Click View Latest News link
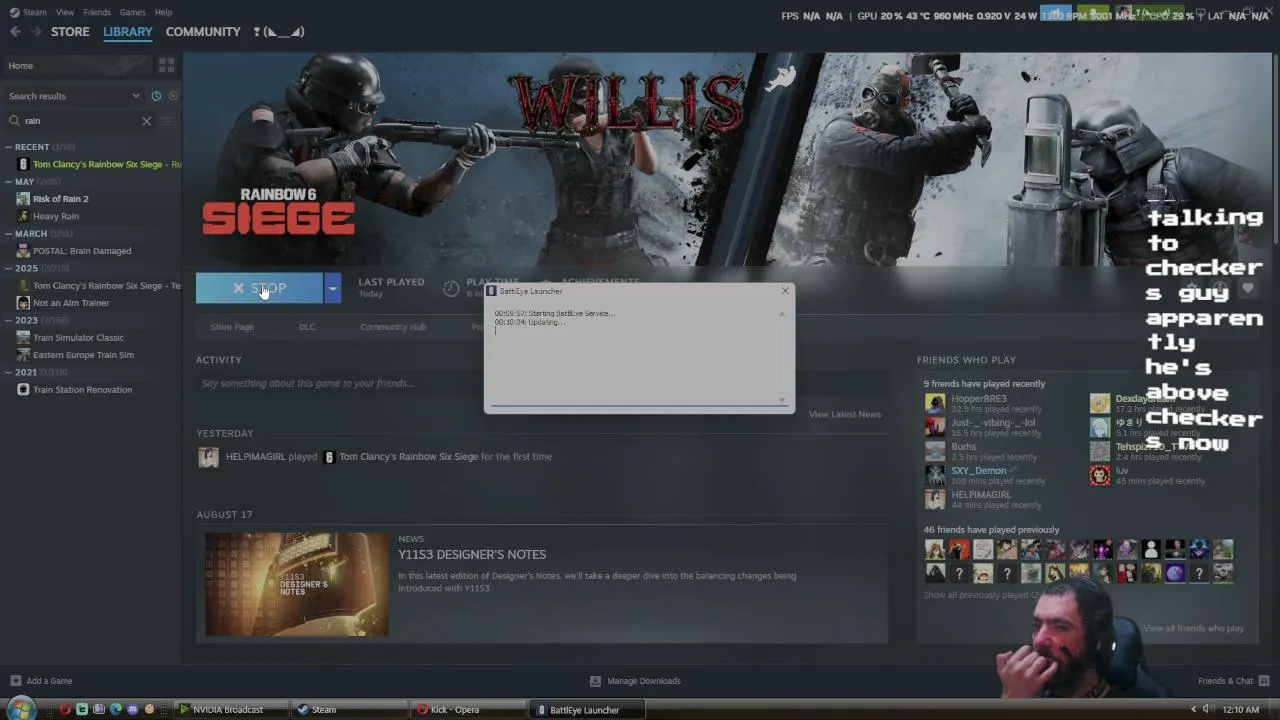1280x720 pixels. (x=845, y=414)
